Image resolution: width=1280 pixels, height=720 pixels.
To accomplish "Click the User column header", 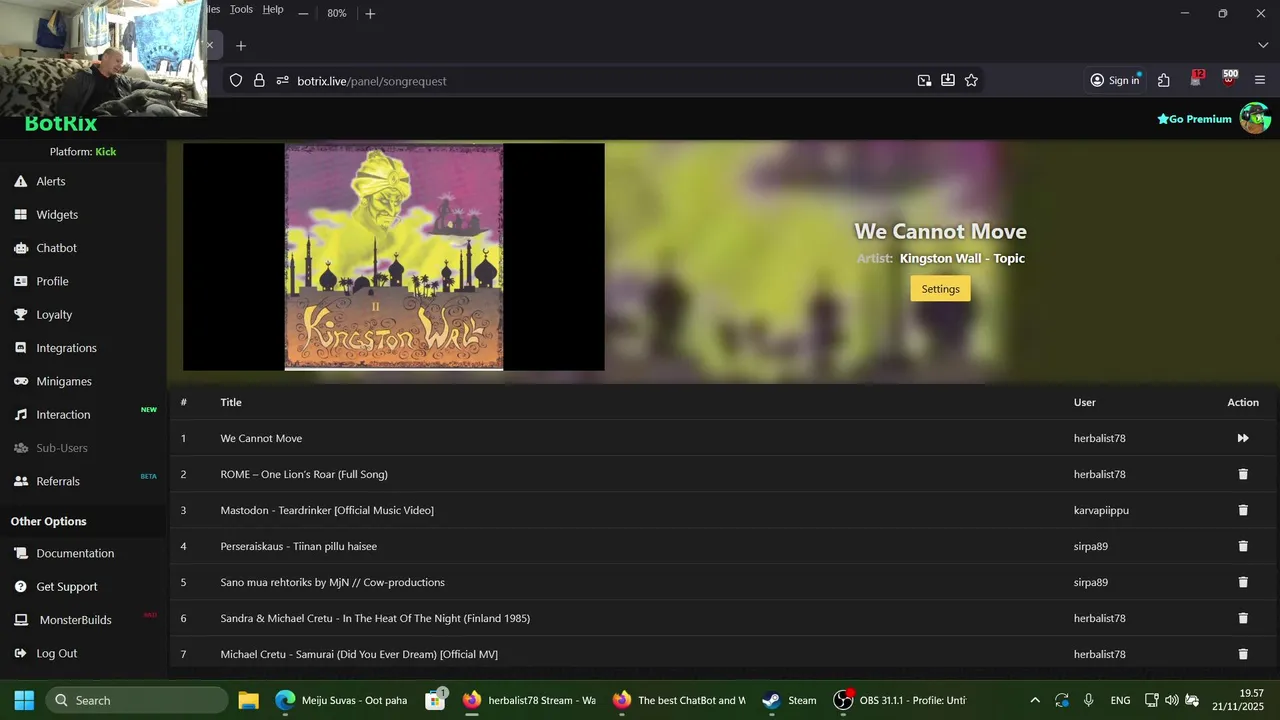I will point(1085,402).
